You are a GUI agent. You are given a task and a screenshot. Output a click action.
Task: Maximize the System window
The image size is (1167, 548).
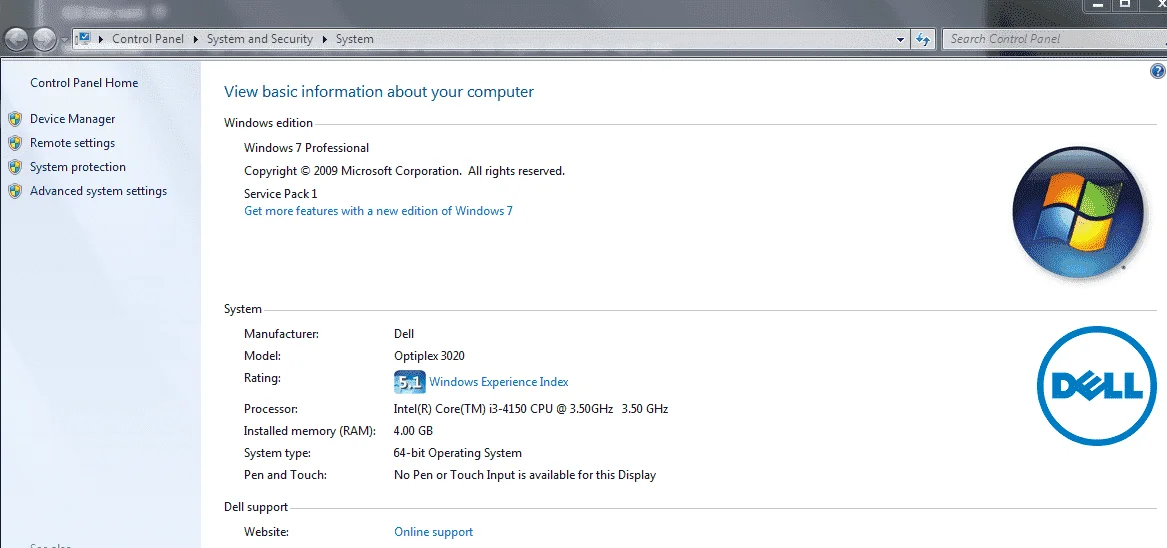pos(1125,4)
